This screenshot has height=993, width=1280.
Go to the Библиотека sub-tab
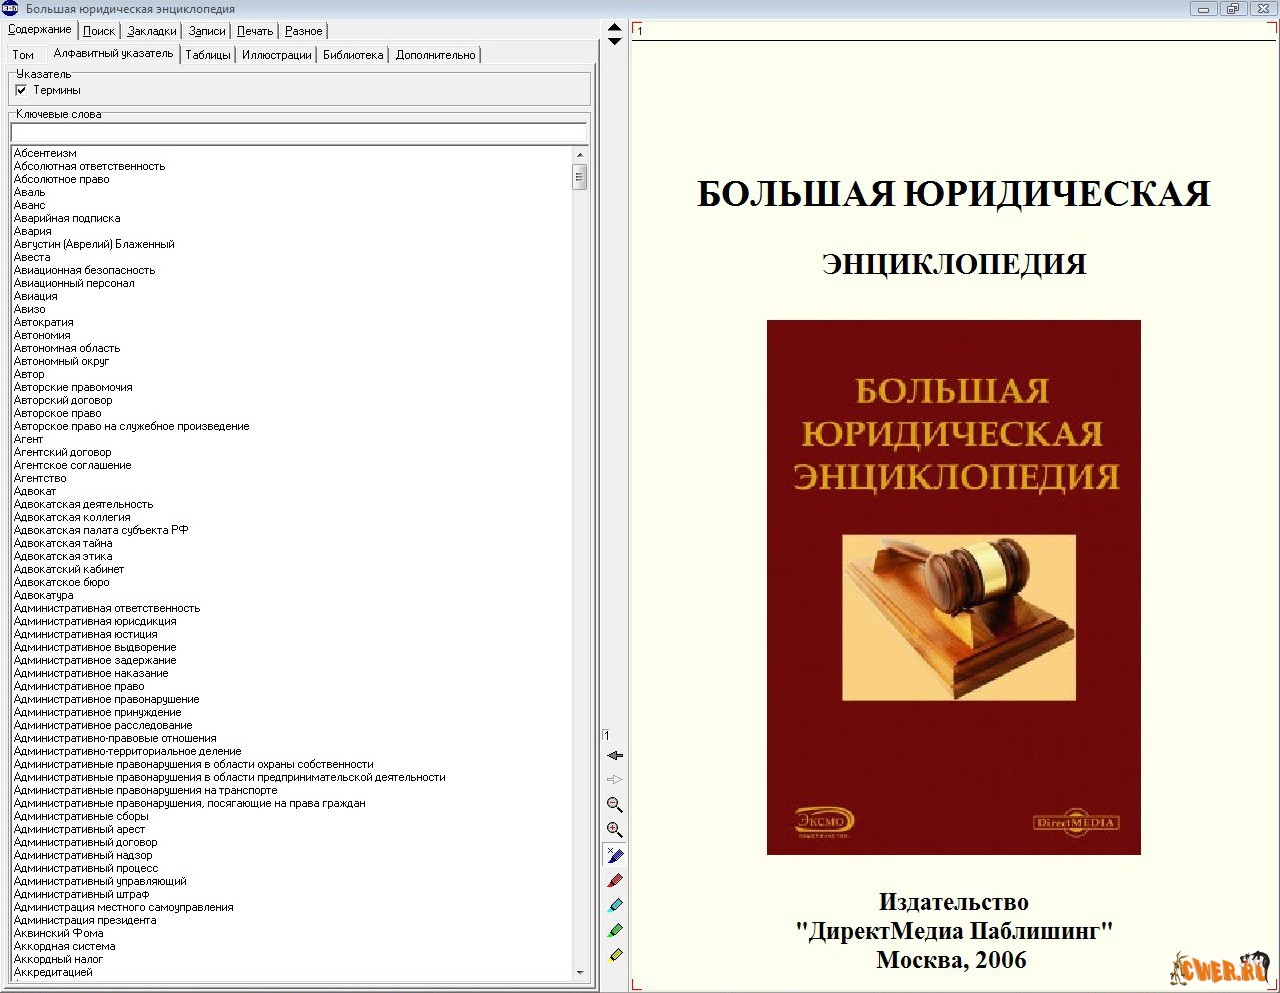[353, 55]
